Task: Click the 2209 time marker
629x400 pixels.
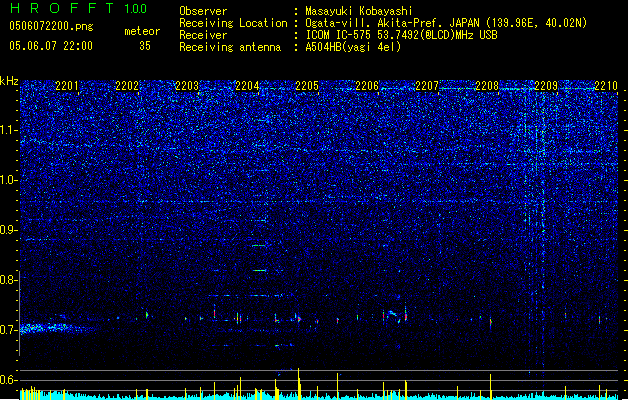Action: [x=546, y=86]
